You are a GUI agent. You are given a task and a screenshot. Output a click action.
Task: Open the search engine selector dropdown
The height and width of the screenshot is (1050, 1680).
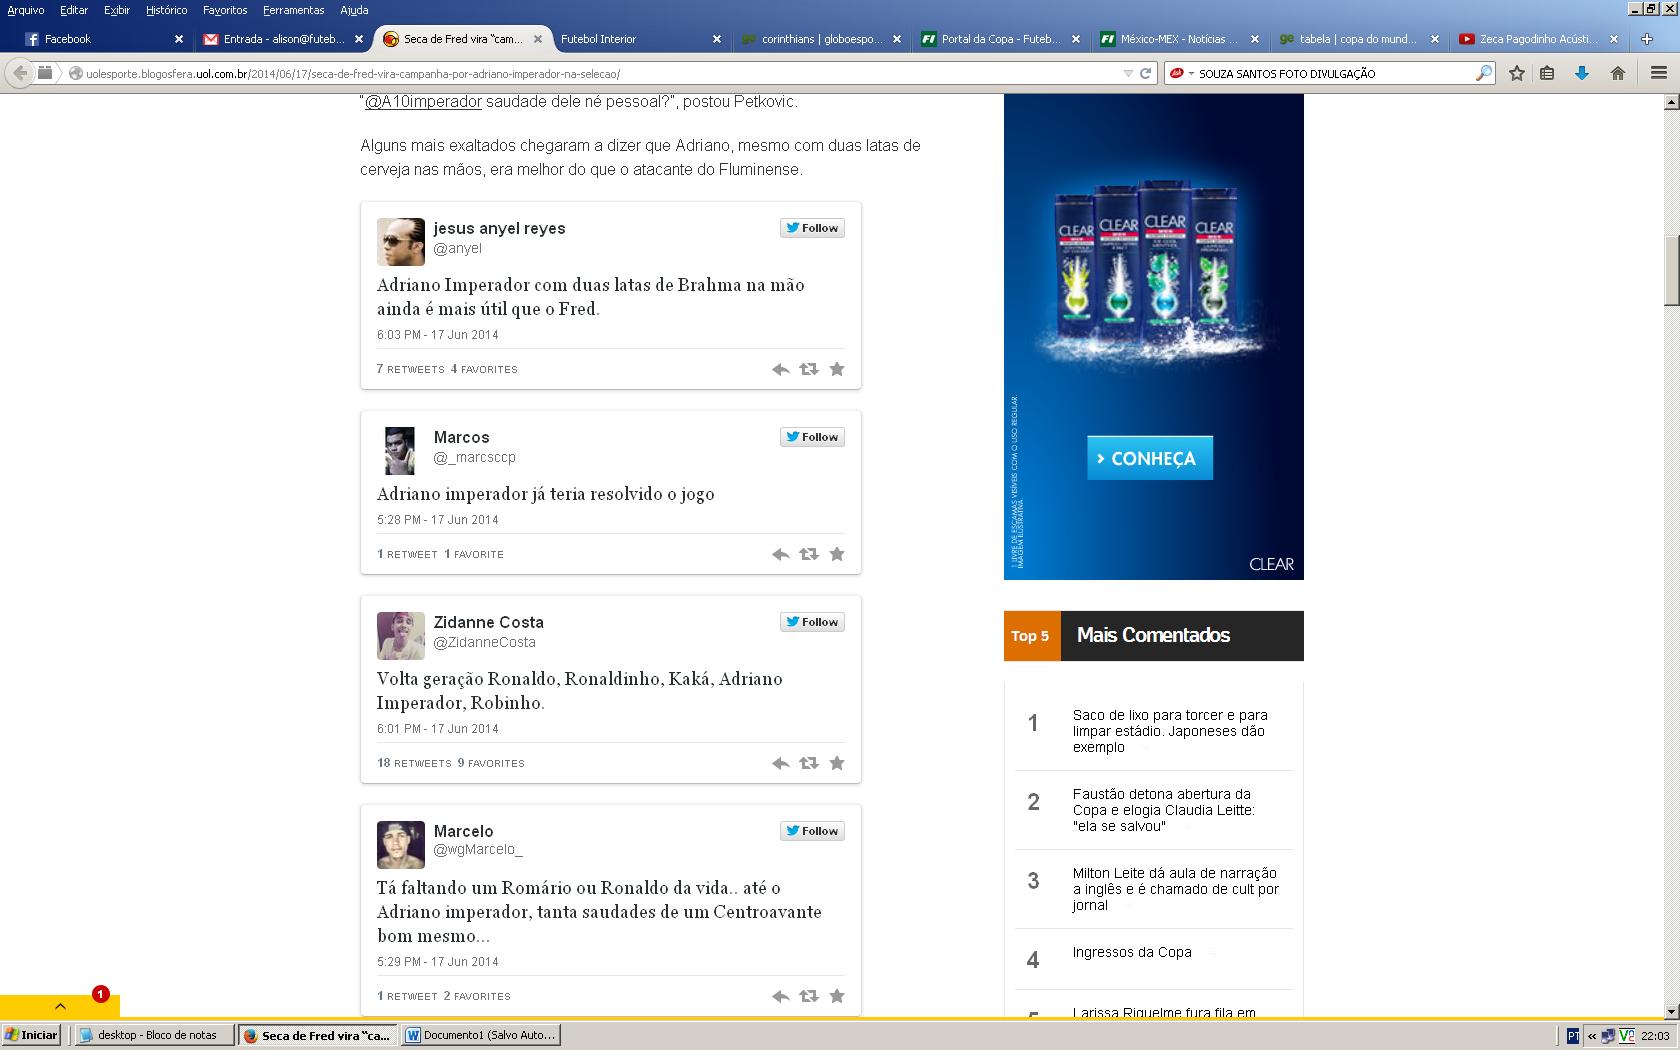point(1181,73)
